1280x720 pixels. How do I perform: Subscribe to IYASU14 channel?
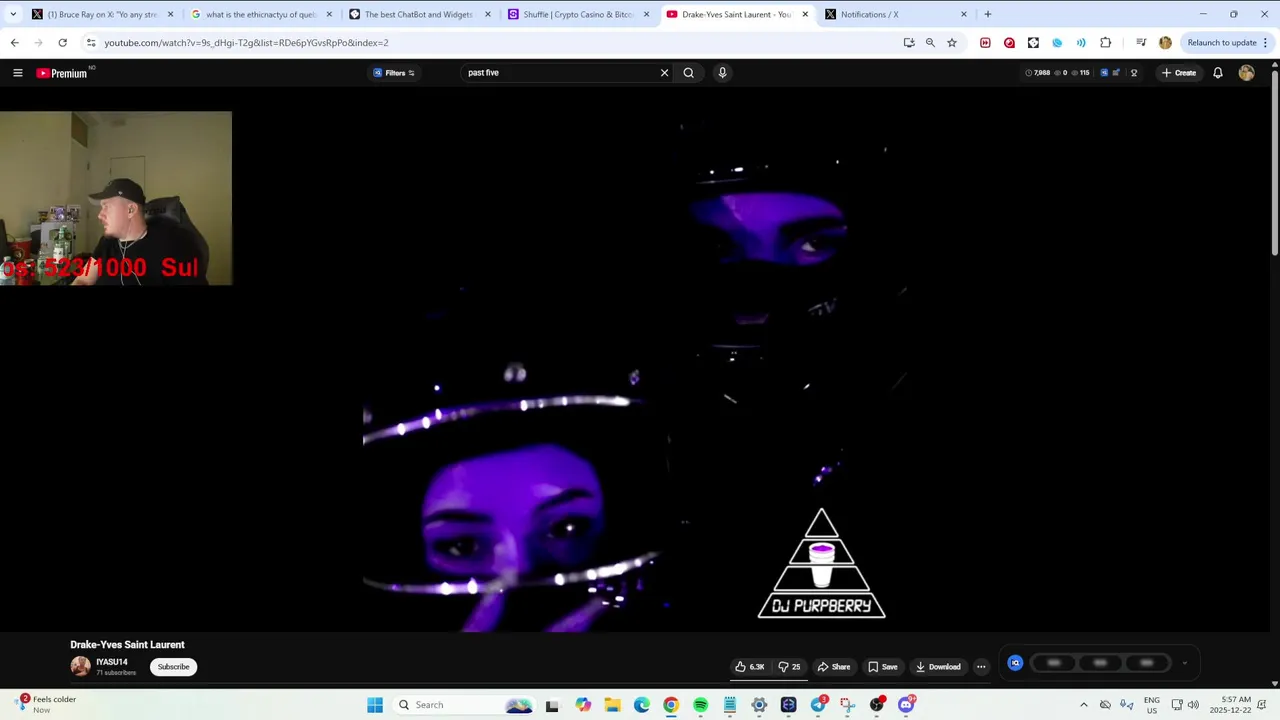[x=173, y=667]
